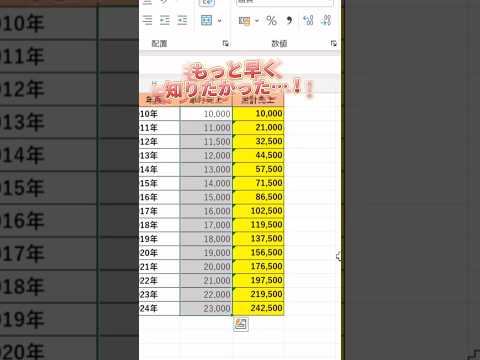Select the gray cell with 20,000
This screenshot has width=480, height=360.
click(206, 266)
